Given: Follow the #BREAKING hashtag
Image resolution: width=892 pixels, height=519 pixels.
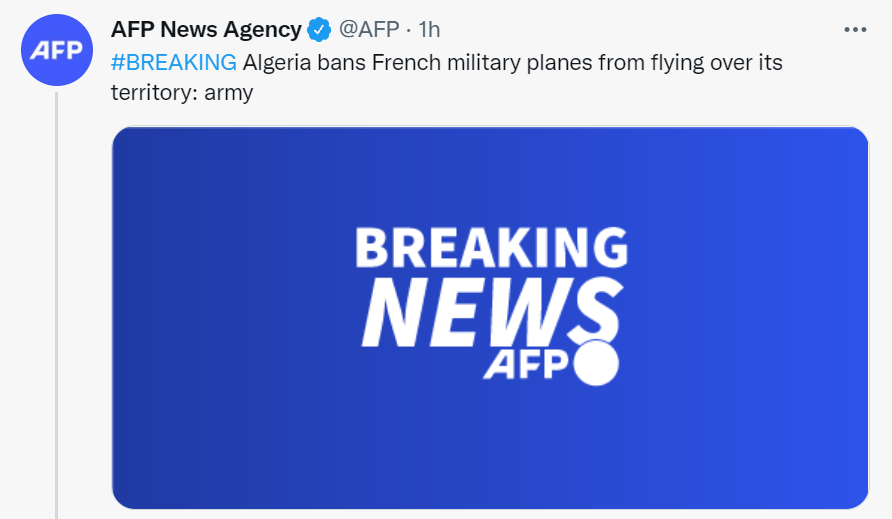Looking at the screenshot, I should tap(174, 62).
